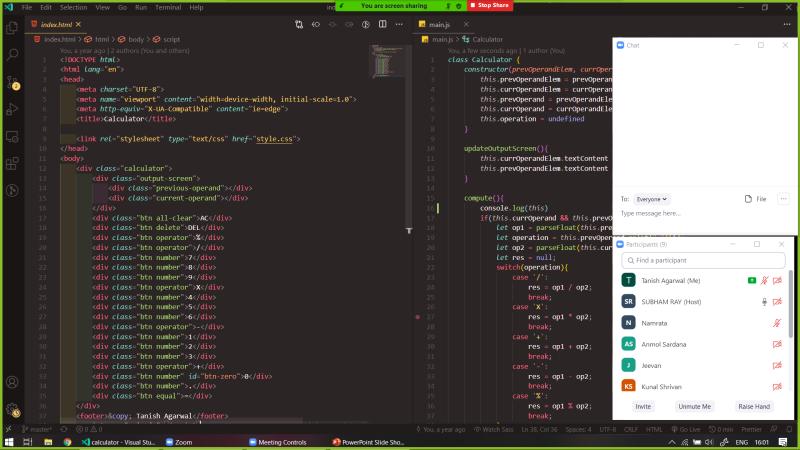The width and height of the screenshot is (800, 450).
Task: Click the shield icon in sharing bar
Action: tap(459, 6)
